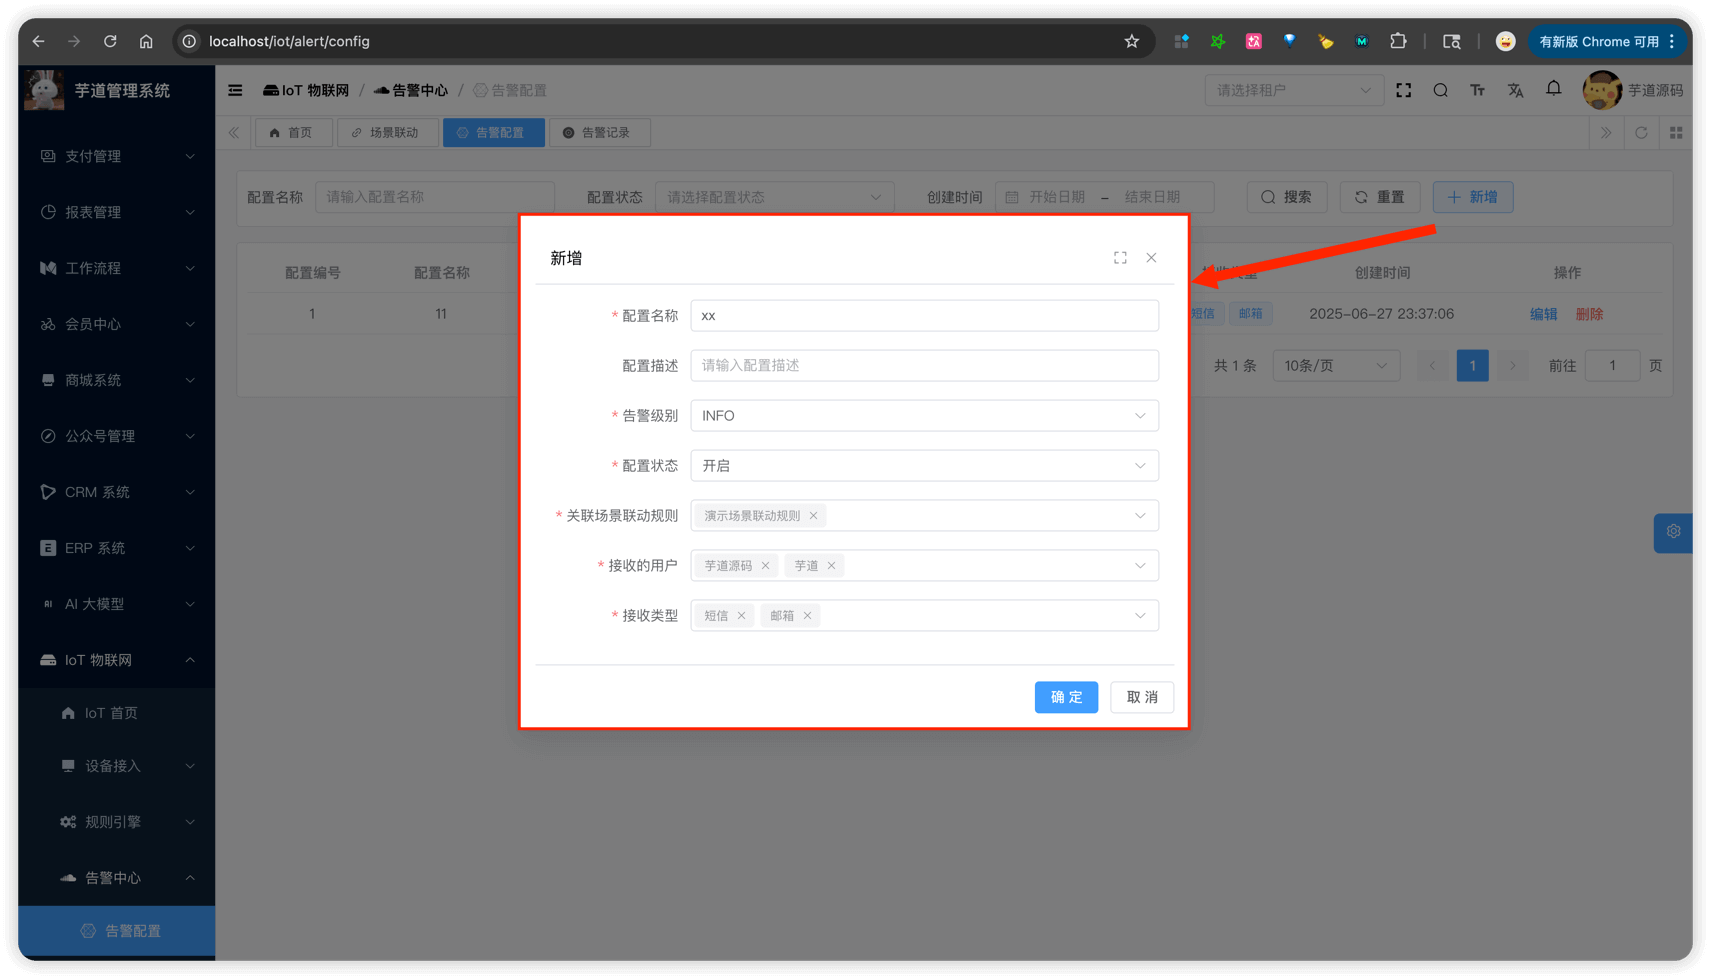
Task: Click the search magnifier icon in header
Action: point(1440,90)
